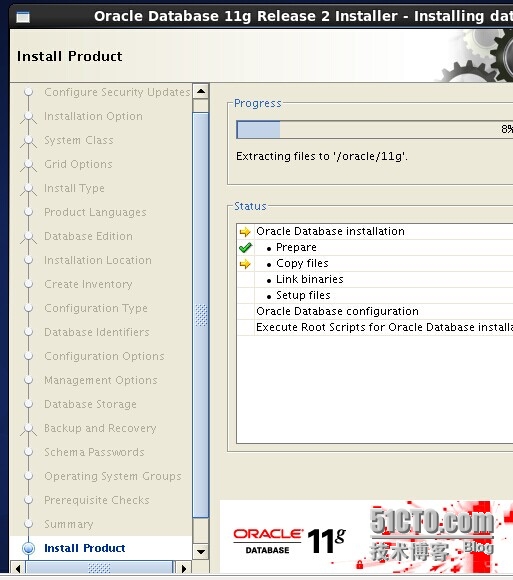Click Oracle Database installation status row
Viewport: 513px width, 580px height.
[375, 232]
